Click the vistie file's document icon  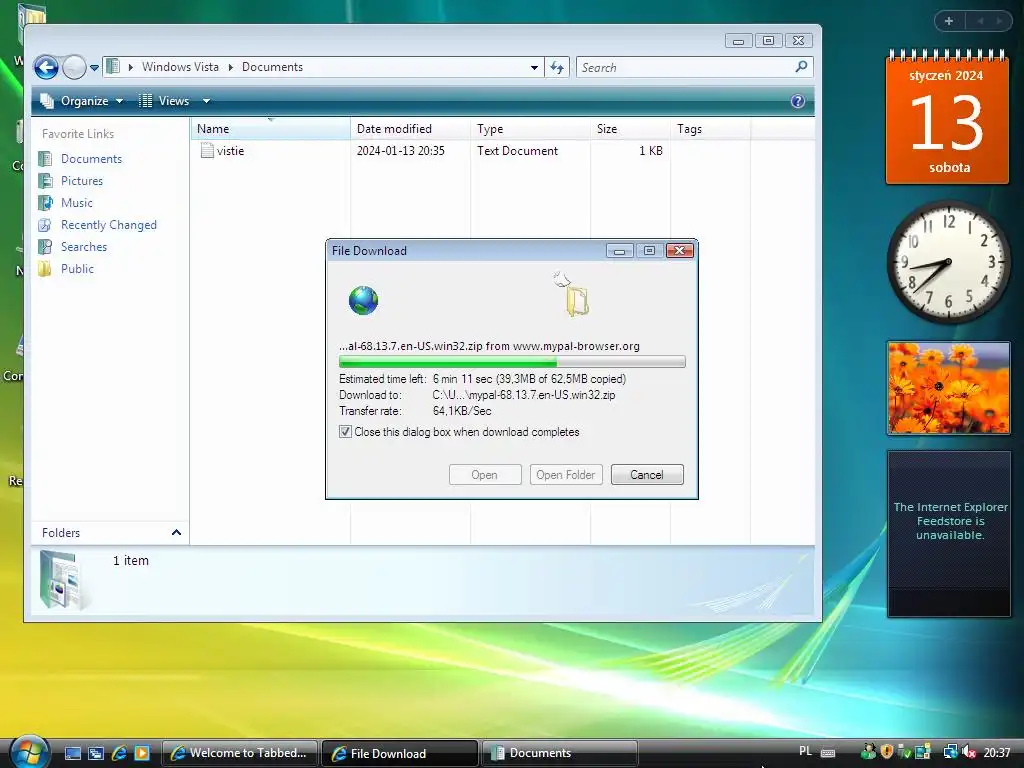click(x=207, y=151)
